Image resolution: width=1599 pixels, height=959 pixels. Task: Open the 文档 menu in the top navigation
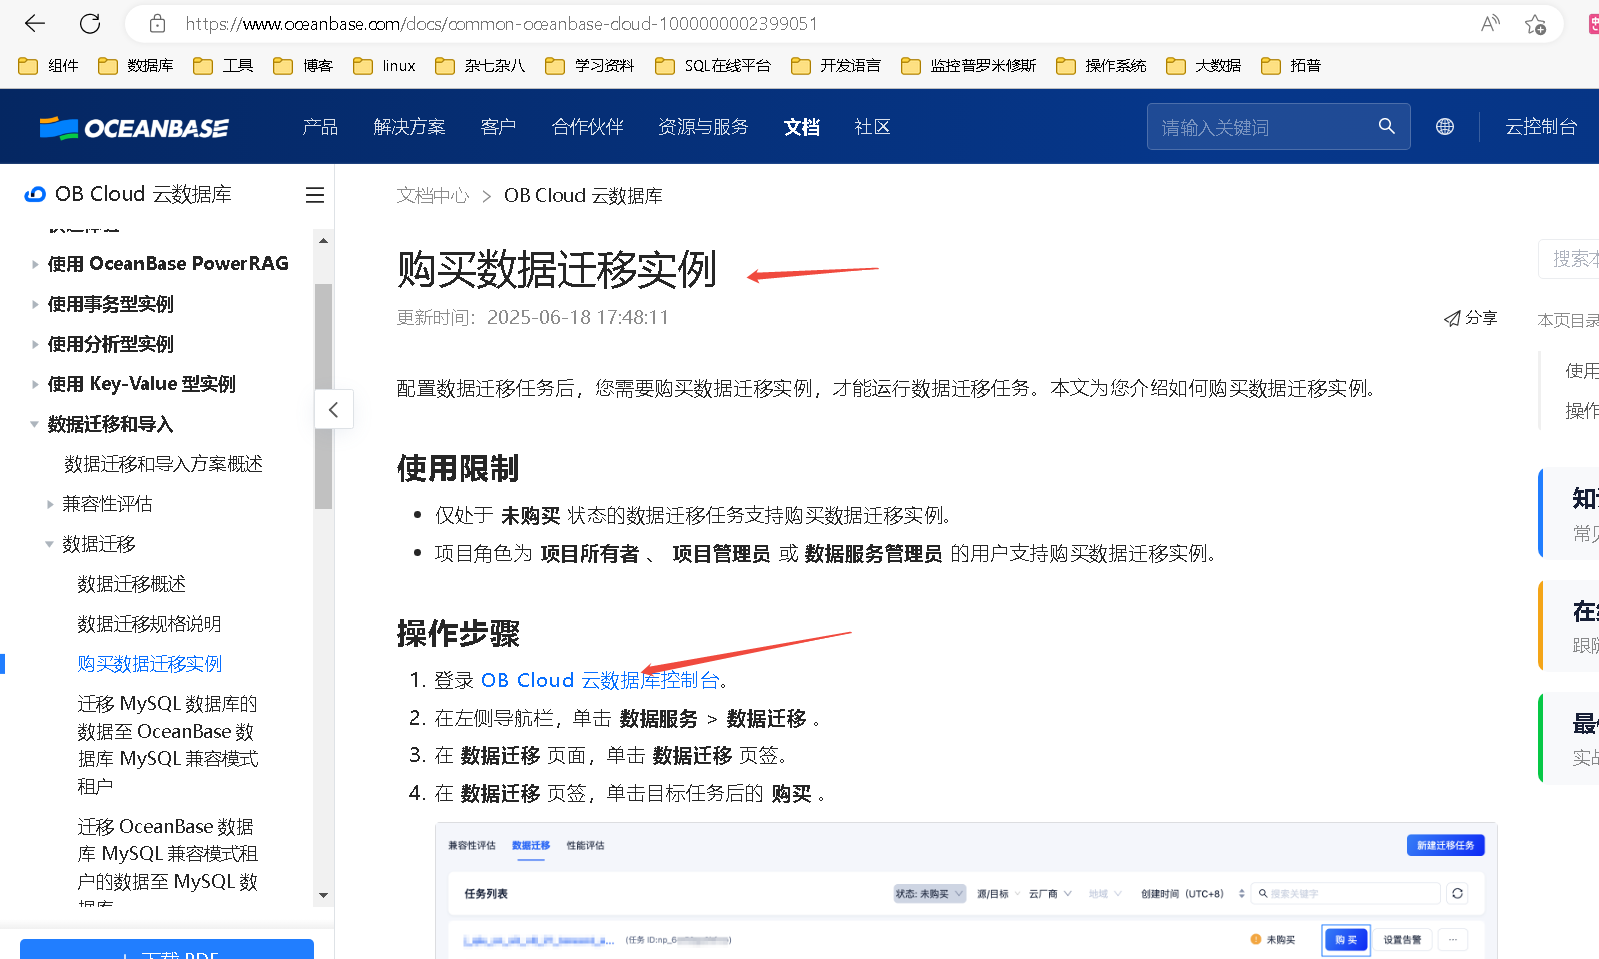point(802,127)
